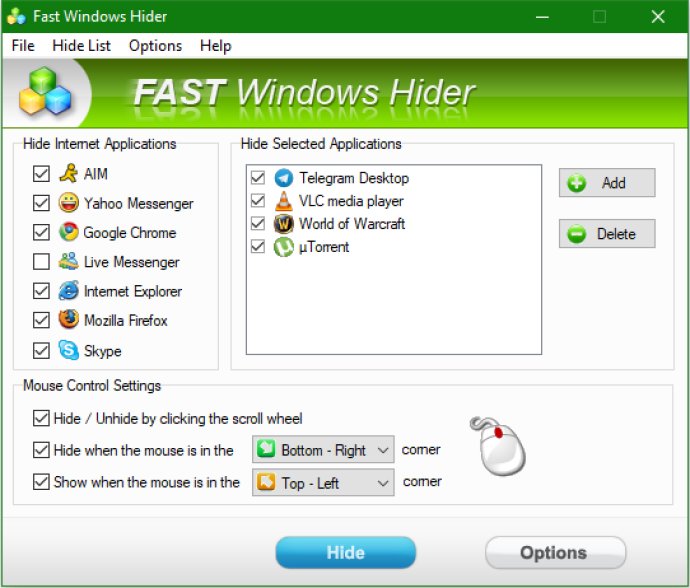This screenshot has height=588, width=690.
Task: Select the VLC media player list entry
Action: [x=393, y=201]
